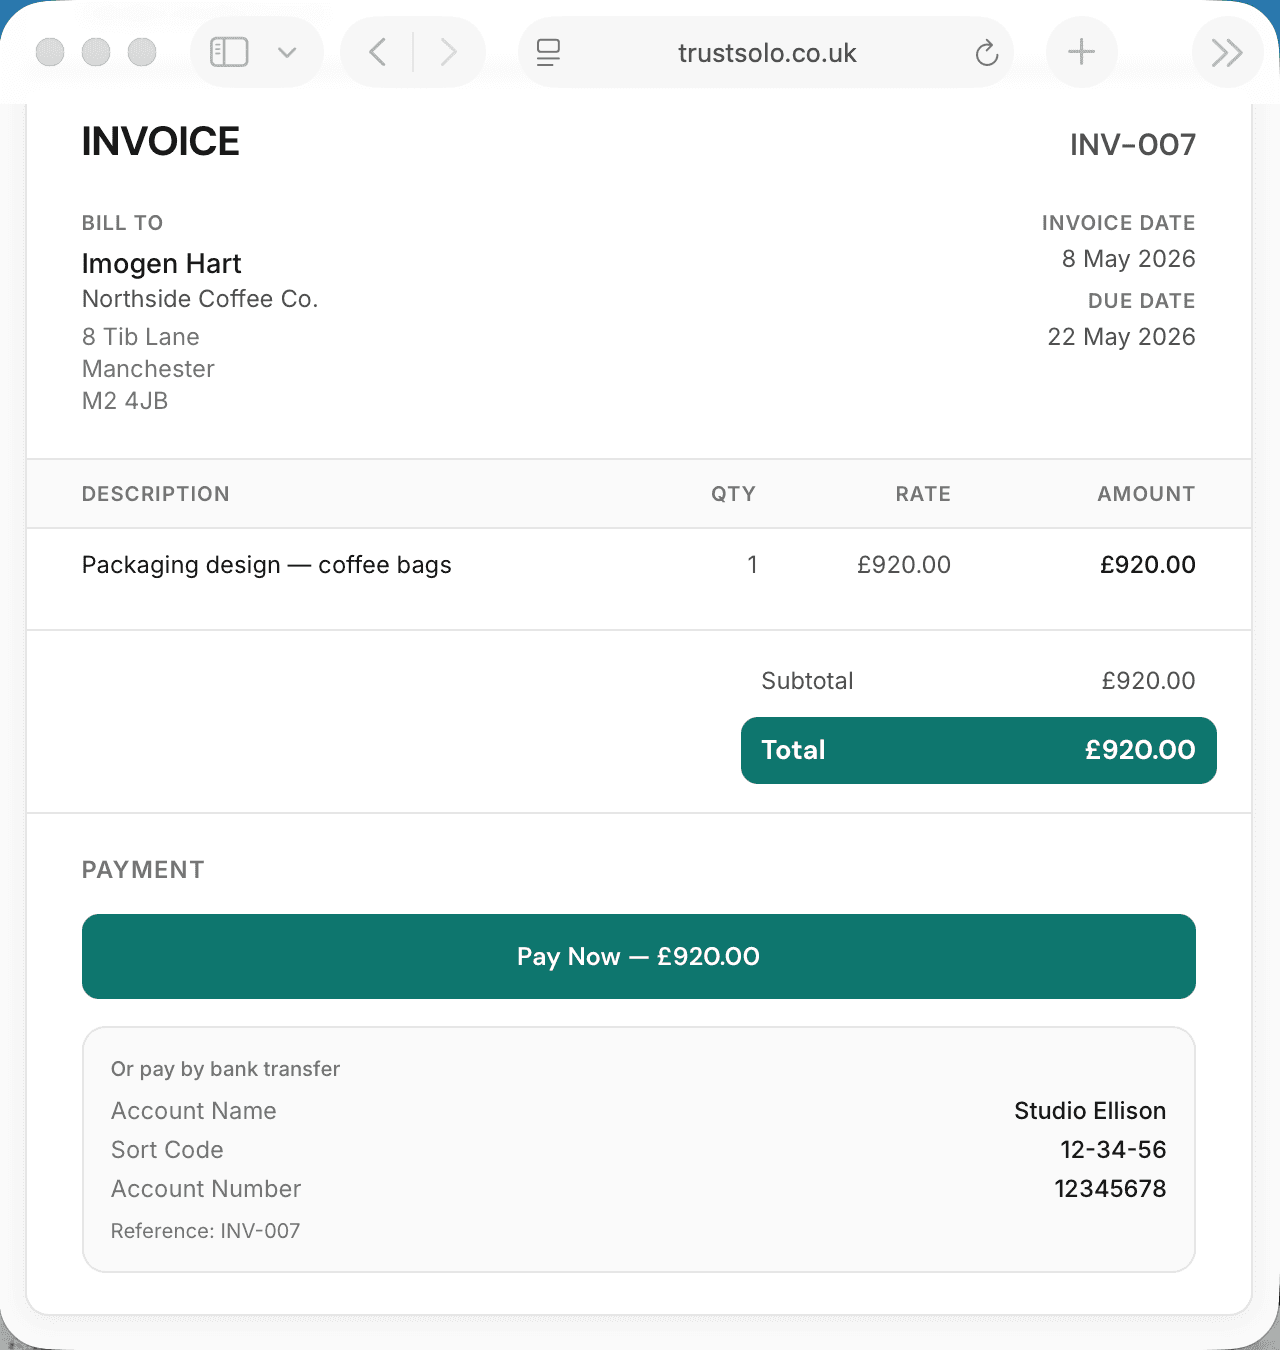Click the green Total £920.00 bar
Image resolution: width=1280 pixels, height=1350 pixels.
pos(979,750)
